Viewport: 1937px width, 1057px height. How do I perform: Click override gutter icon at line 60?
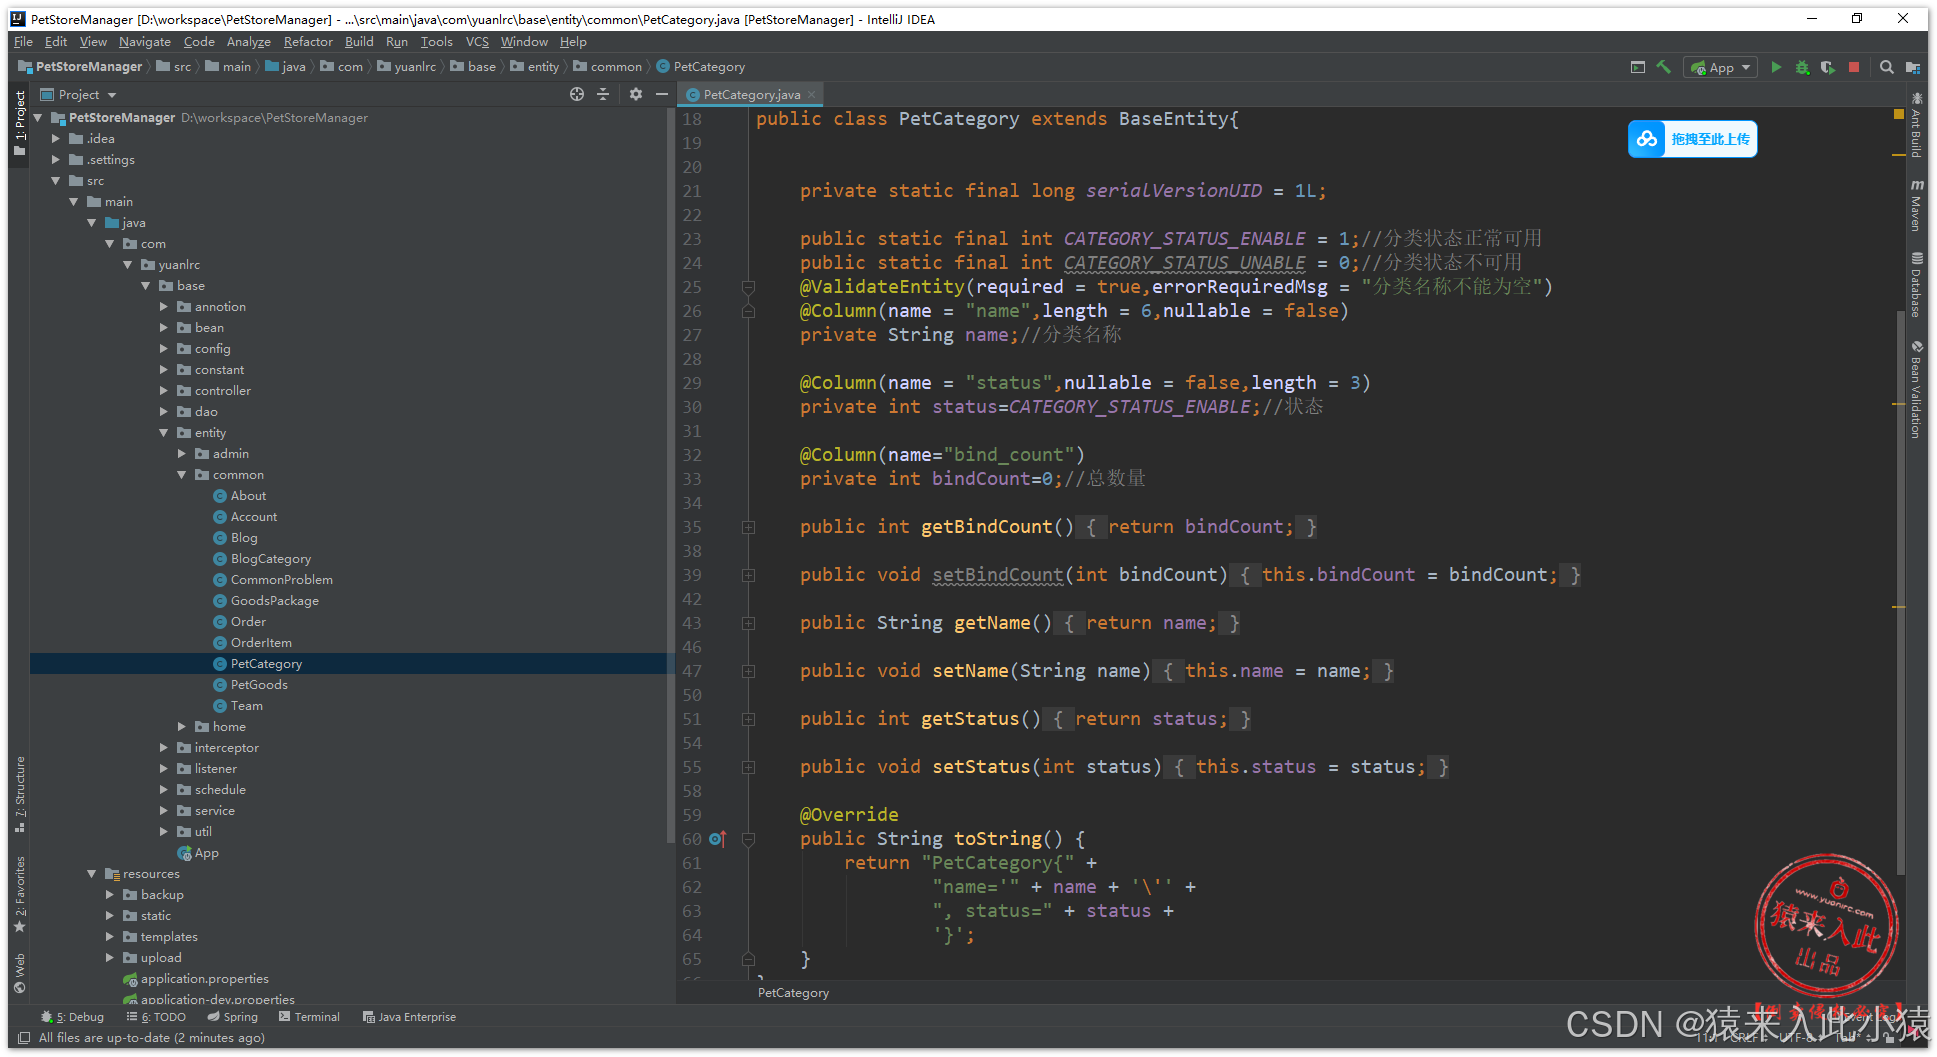[x=717, y=839]
